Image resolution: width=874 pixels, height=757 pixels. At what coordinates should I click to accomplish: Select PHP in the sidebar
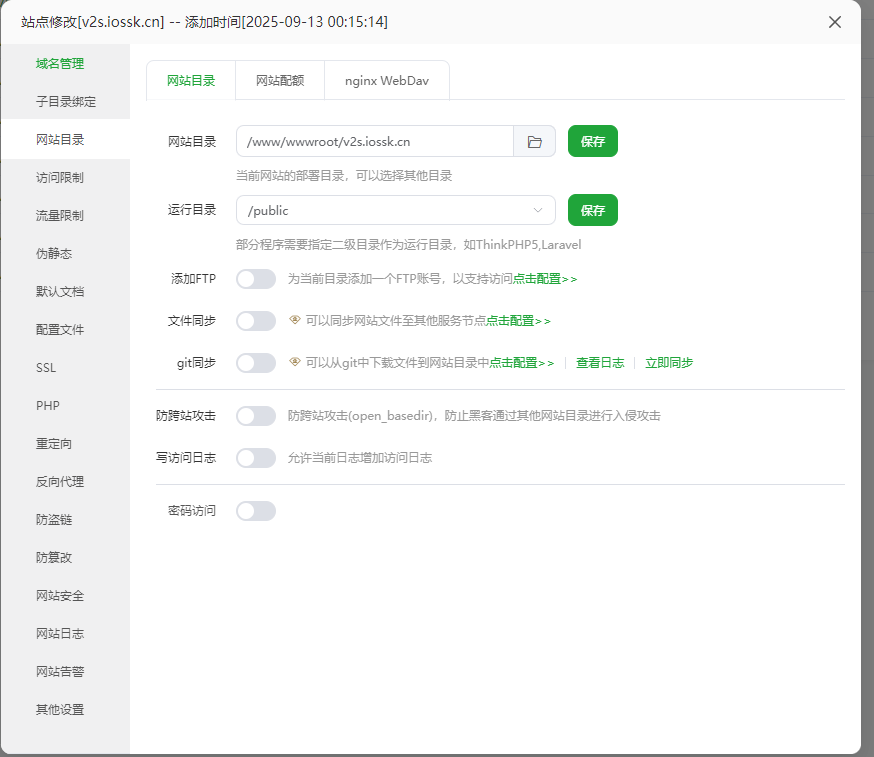45,405
